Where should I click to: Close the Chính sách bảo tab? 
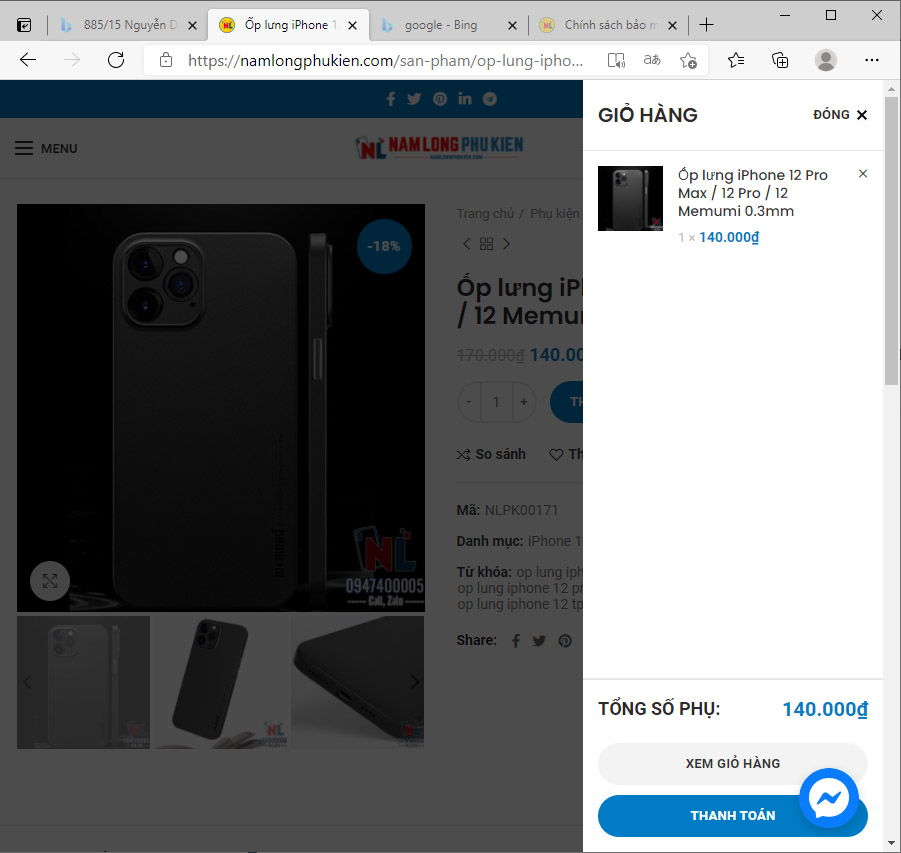tap(672, 25)
